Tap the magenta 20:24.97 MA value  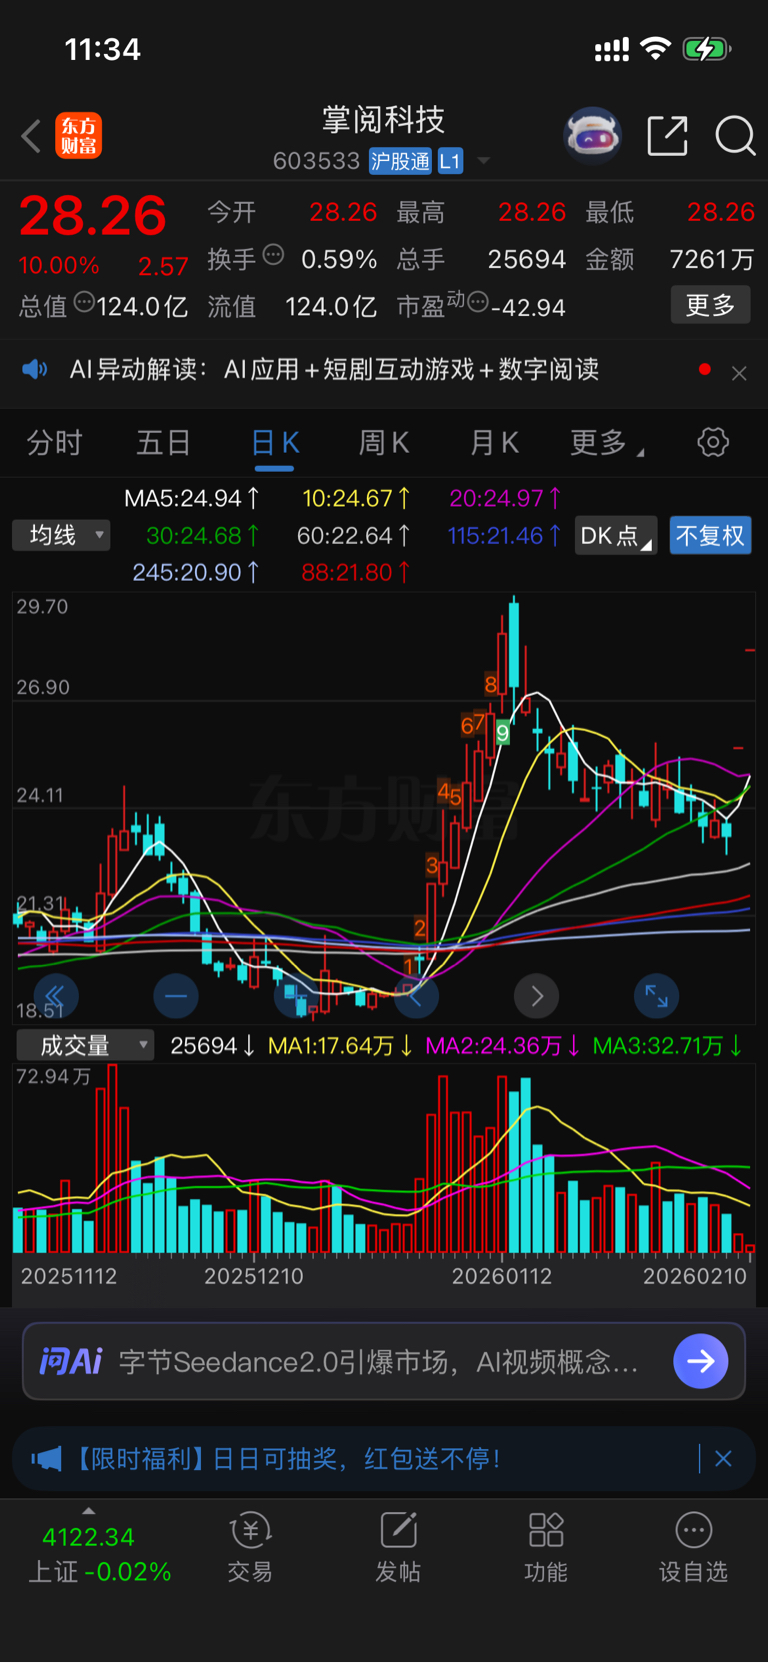[x=504, y=498]
